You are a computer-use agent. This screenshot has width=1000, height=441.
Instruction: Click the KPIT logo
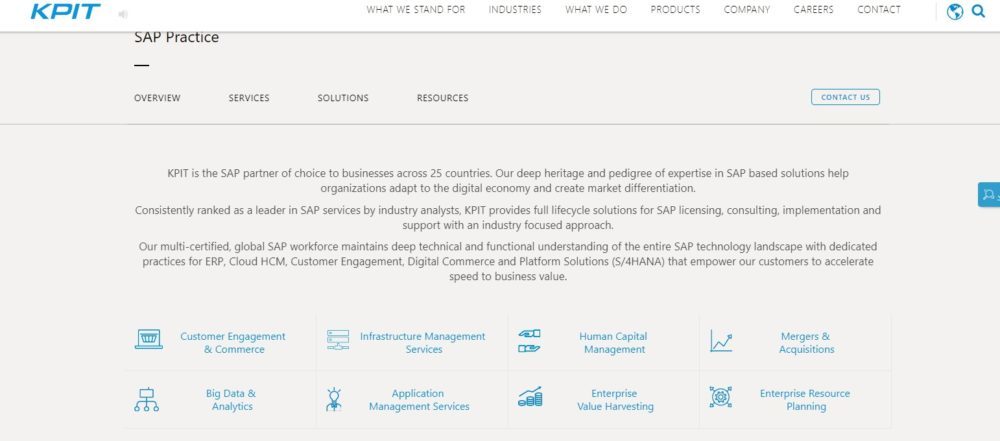pos(65,12)
